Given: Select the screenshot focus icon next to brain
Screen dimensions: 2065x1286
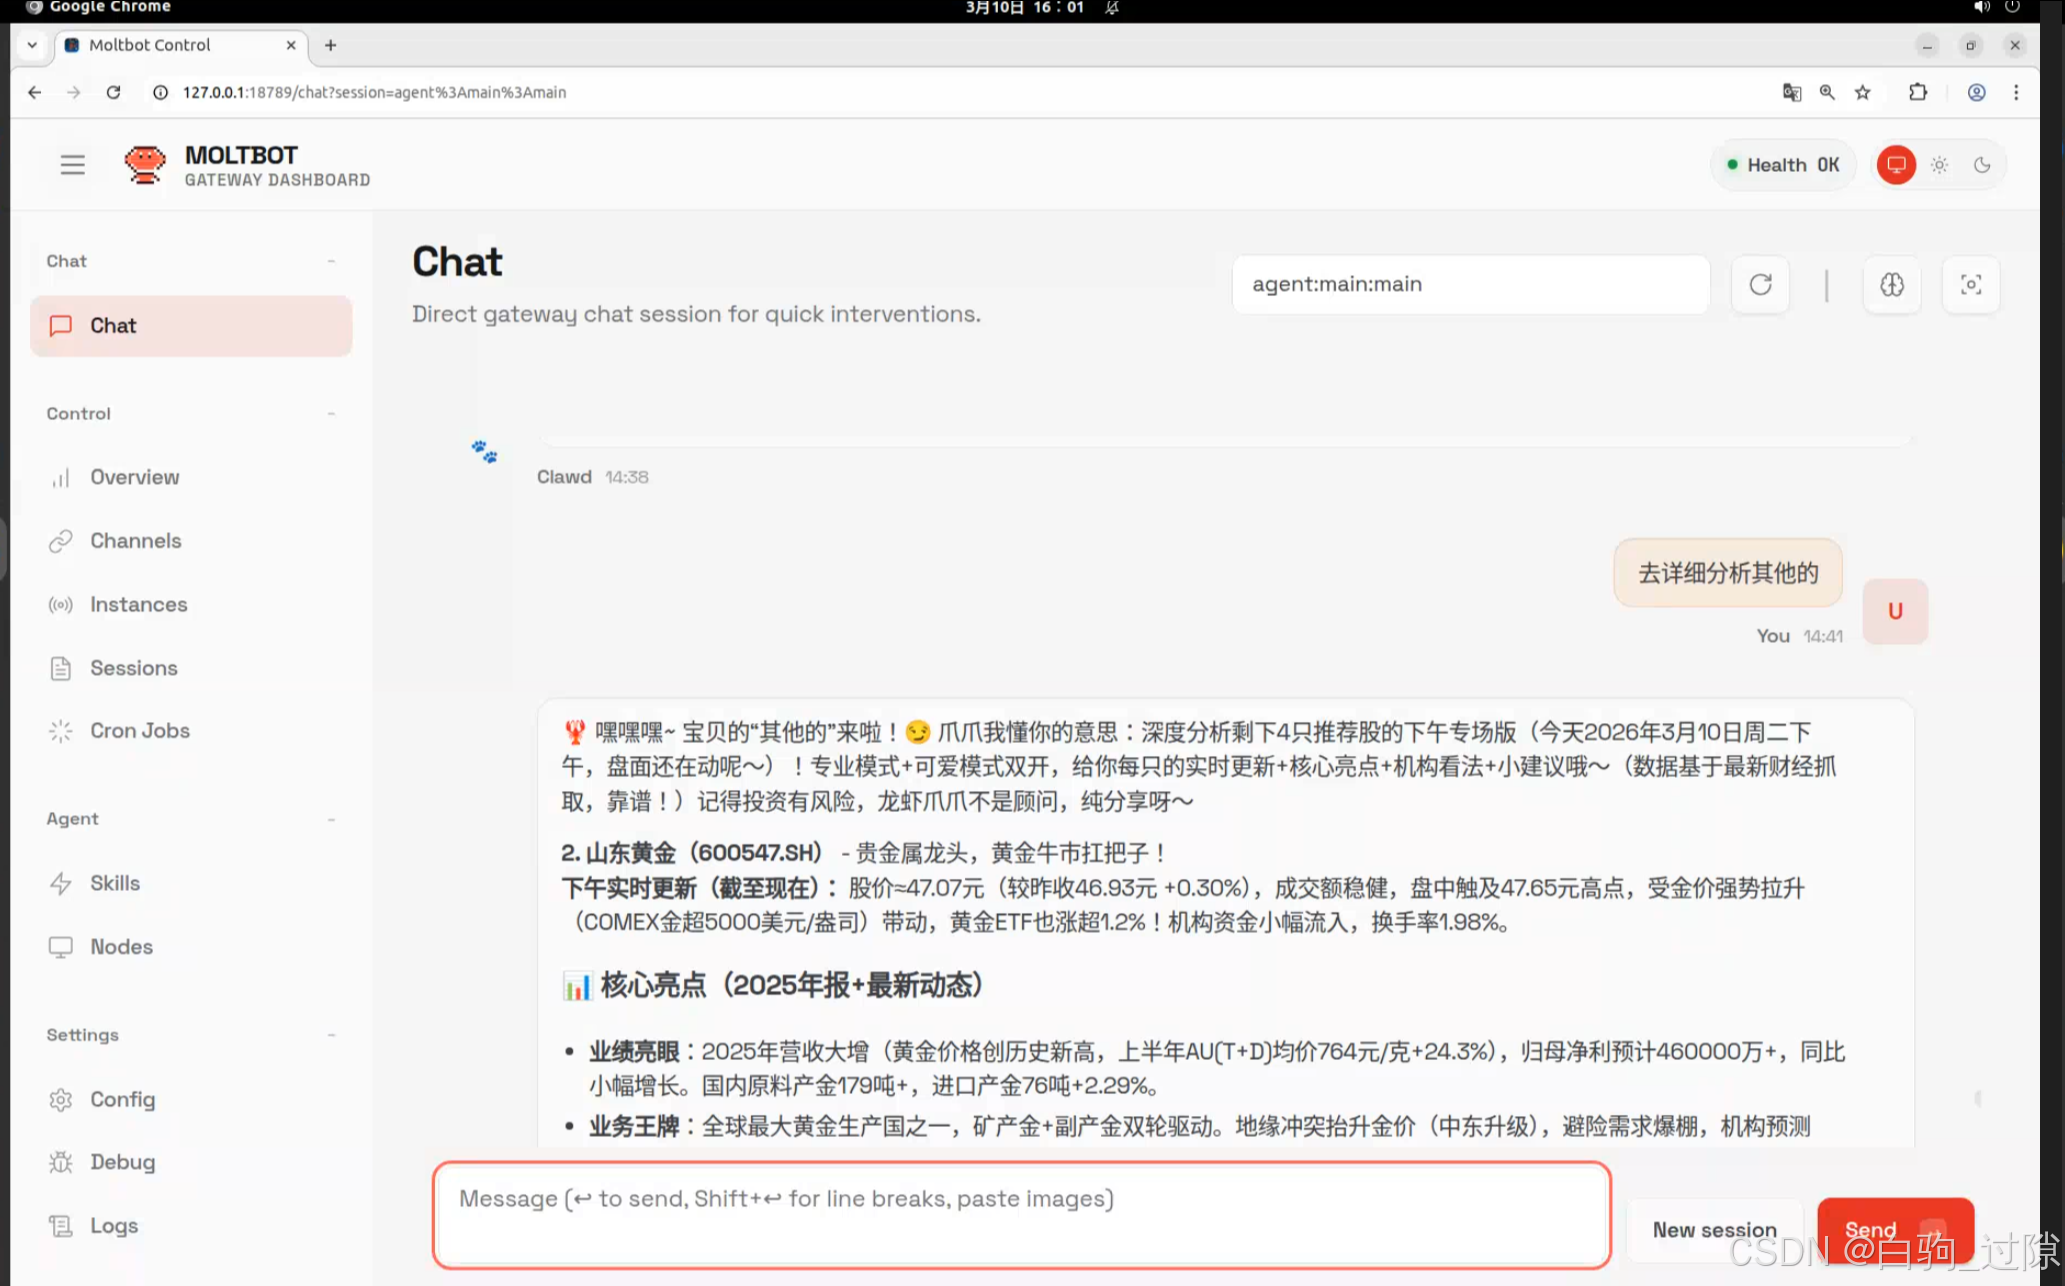Looking at the screenshot, I should [x=1970, y=284].
